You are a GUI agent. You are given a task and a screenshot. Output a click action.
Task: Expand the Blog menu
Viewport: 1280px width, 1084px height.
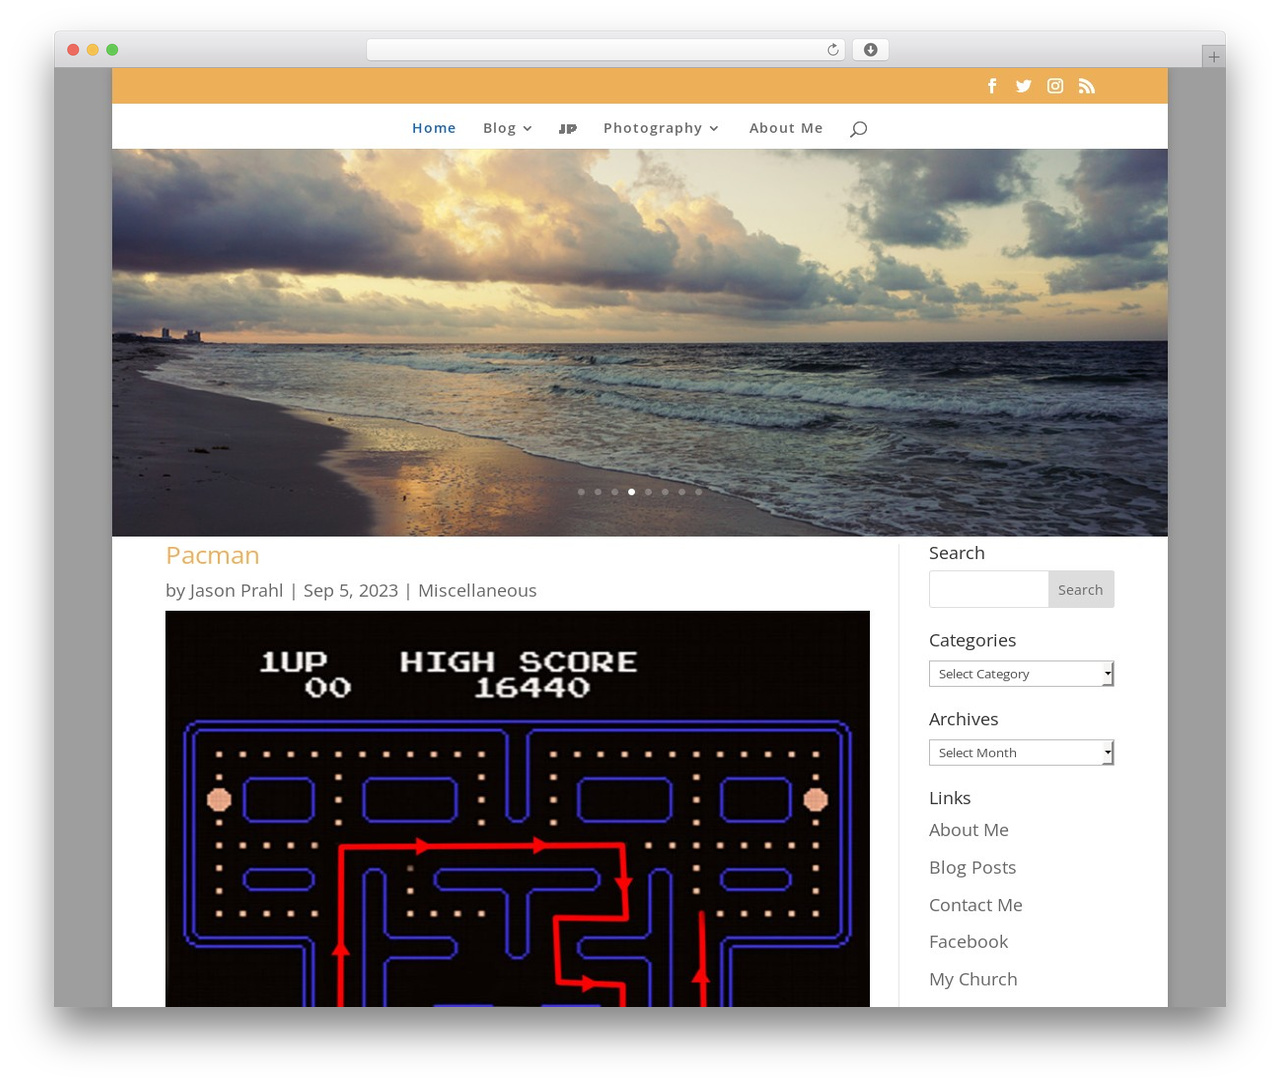pyautogui.click(x=507, y=128)
